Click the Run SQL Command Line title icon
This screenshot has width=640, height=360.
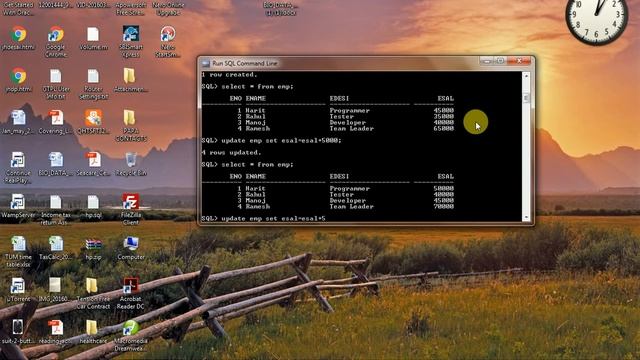(x=206, y=64)
